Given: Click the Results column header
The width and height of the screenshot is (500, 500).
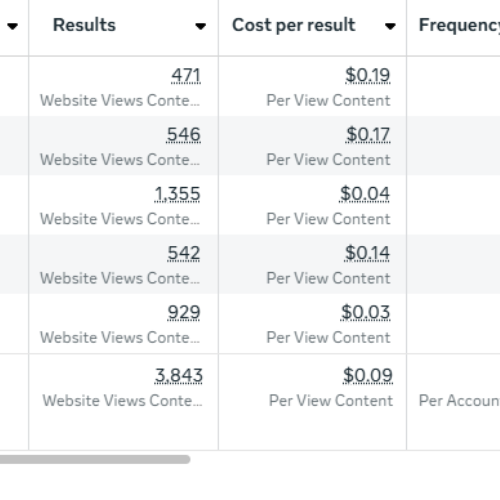Looking at the screenshot, I should click(84, 25).
